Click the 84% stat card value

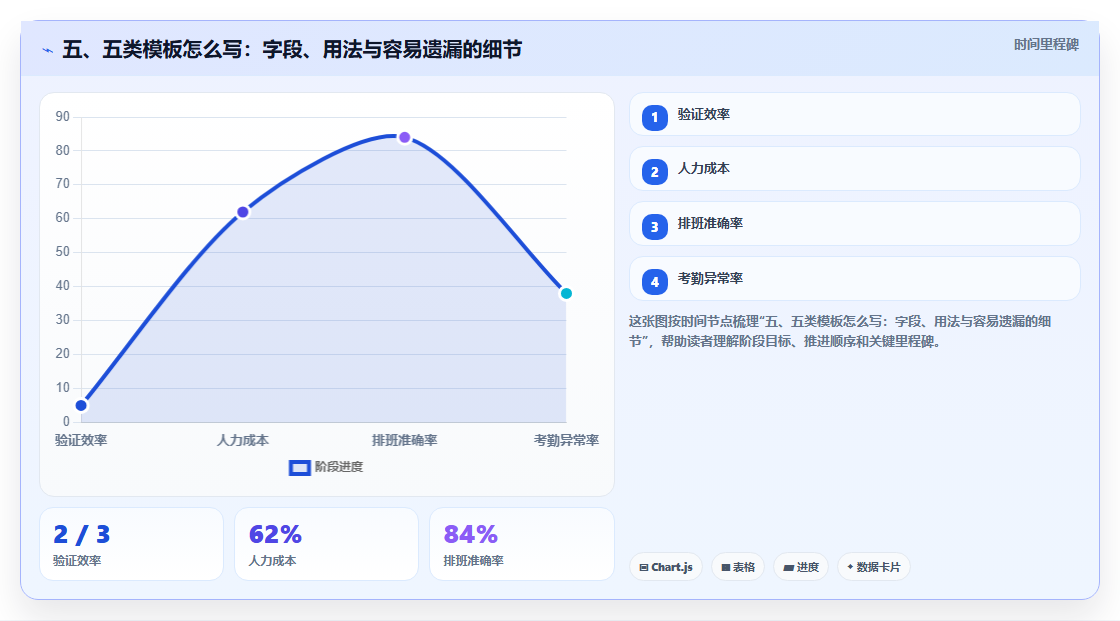pyautogui.click(x=470, y=535)
